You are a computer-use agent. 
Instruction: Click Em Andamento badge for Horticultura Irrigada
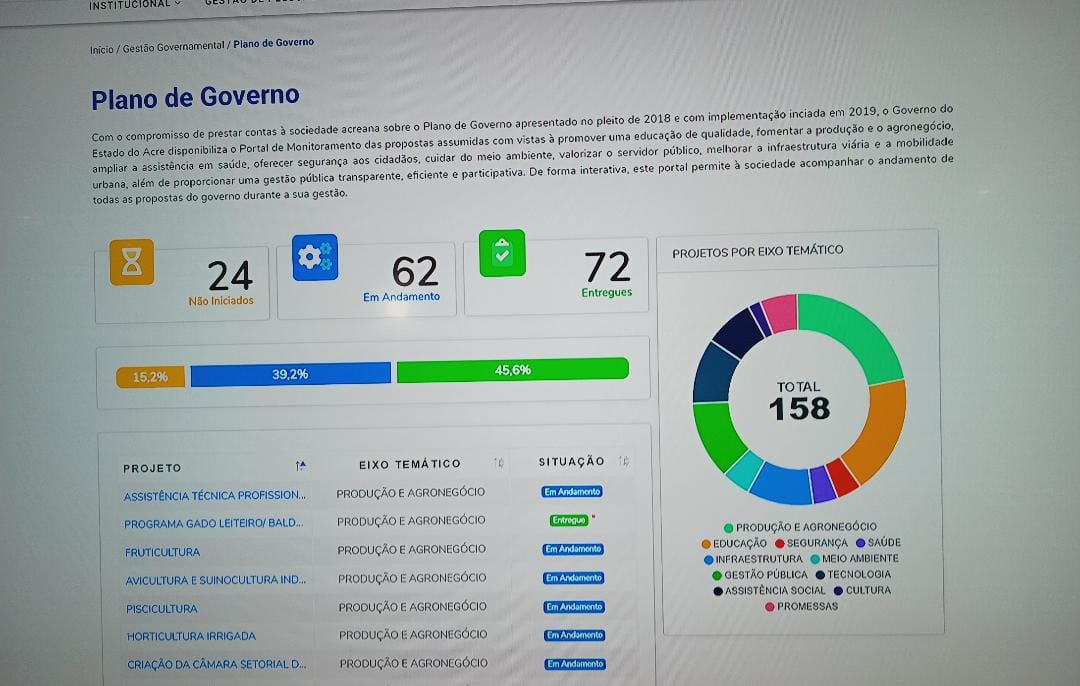point(574,635)
